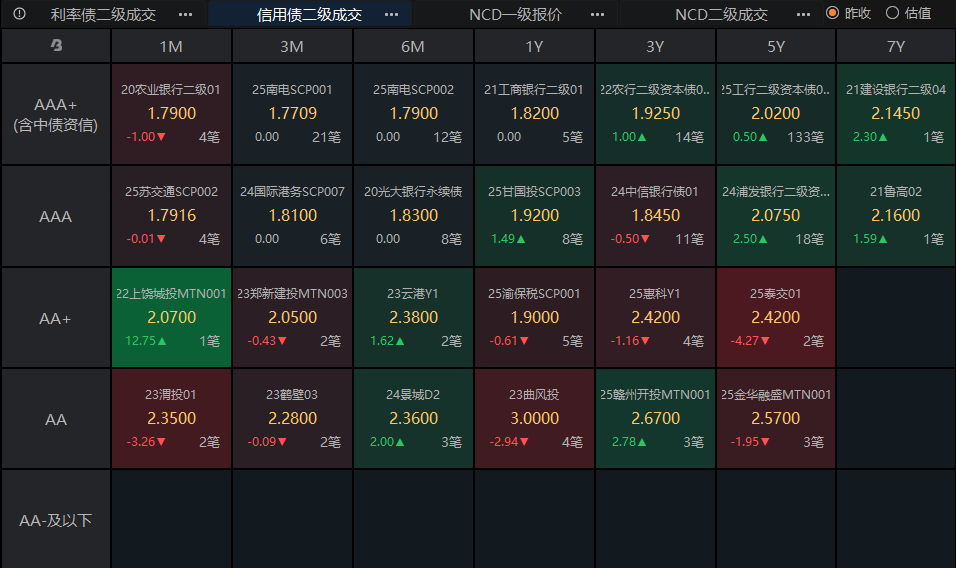
Task: Open the 24浦发银行二级资 bond cell
Action: pos(776,216)
